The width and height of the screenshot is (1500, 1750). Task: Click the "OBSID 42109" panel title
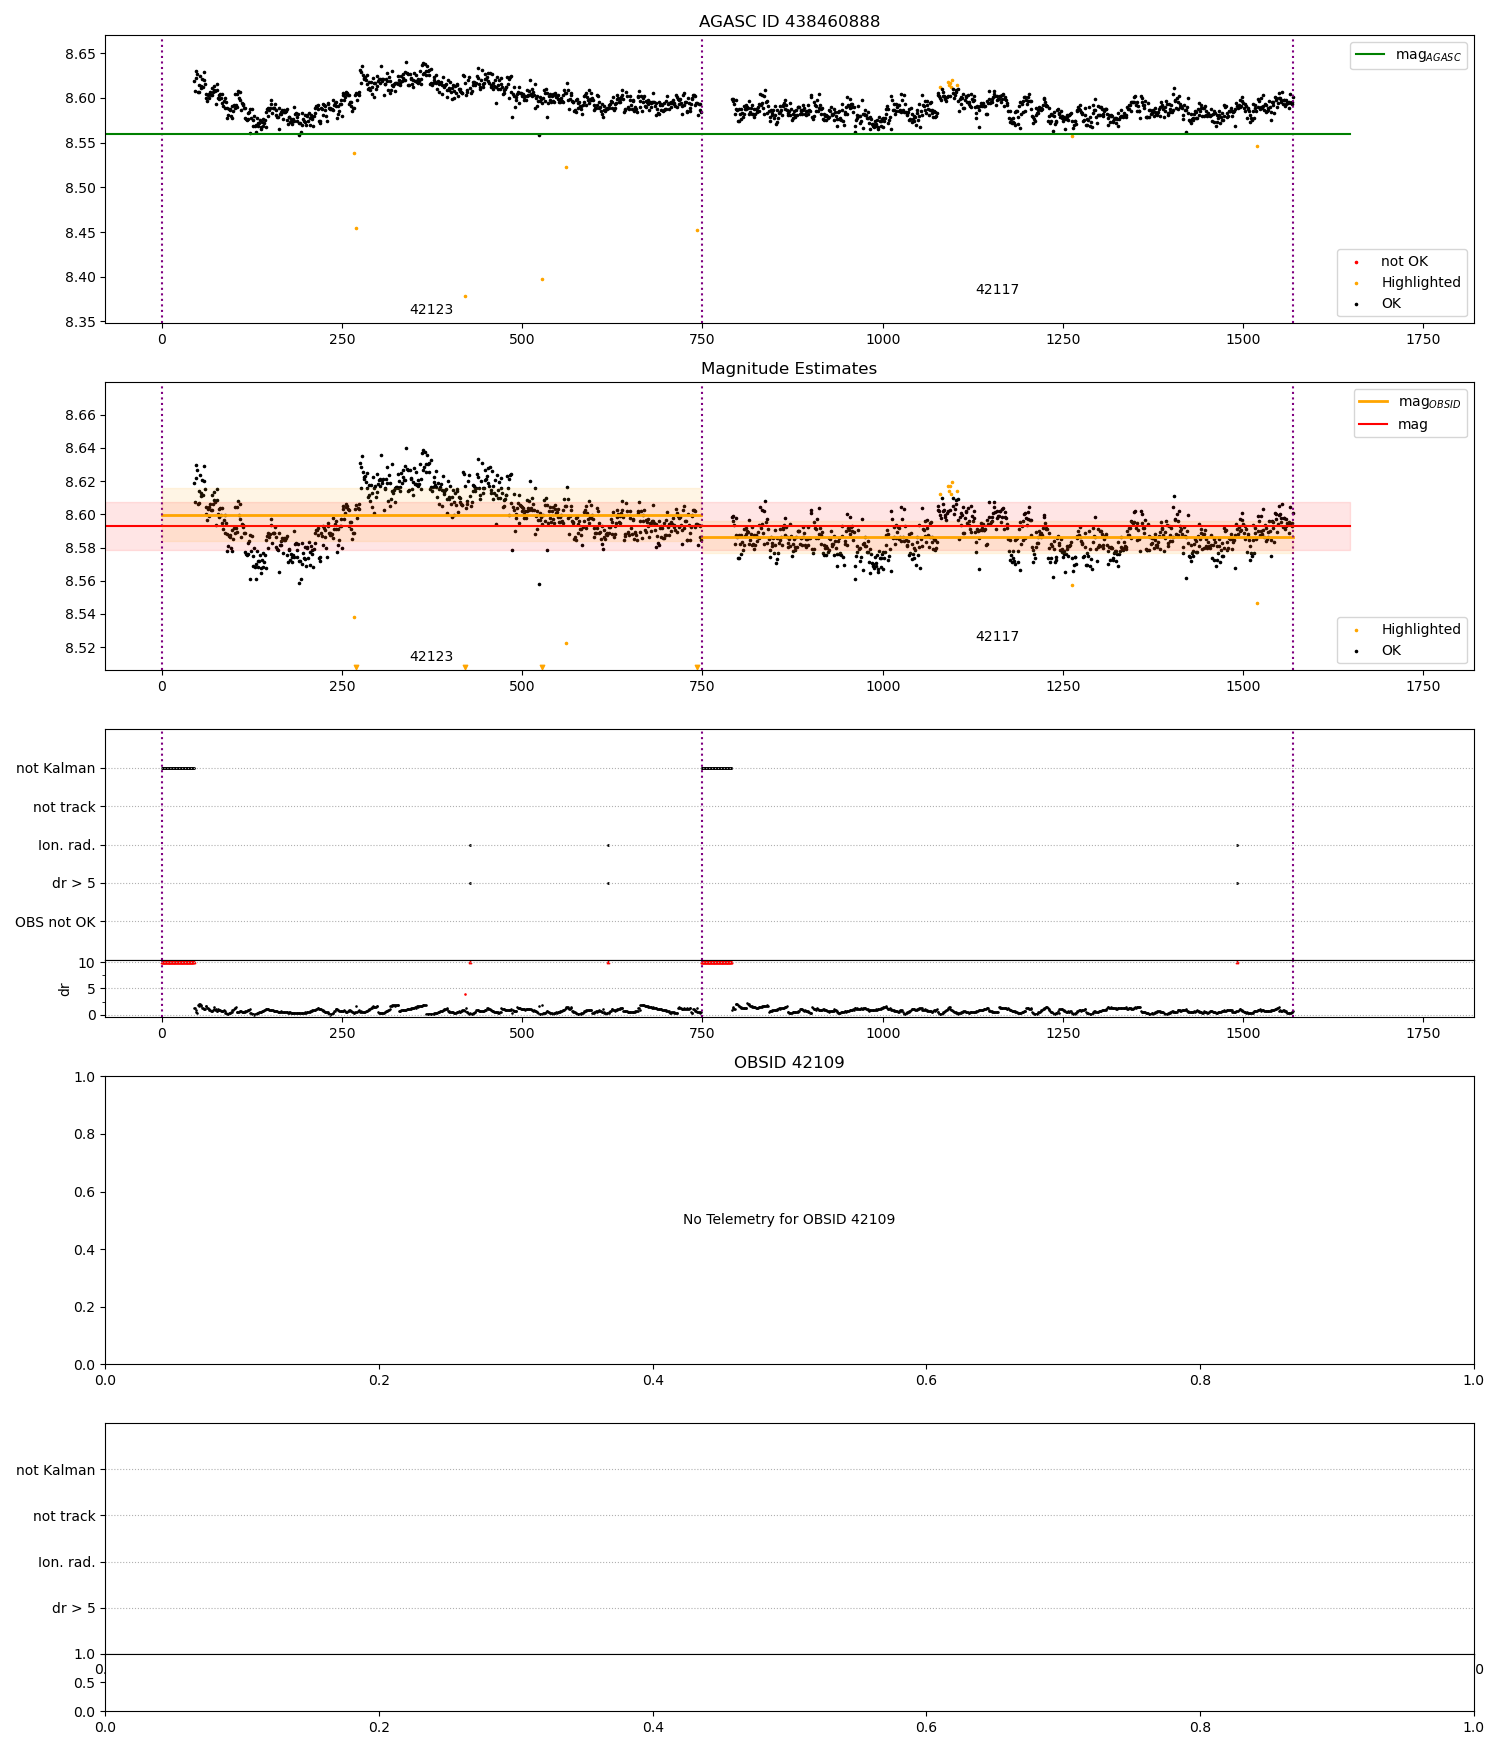(789, 1063)
